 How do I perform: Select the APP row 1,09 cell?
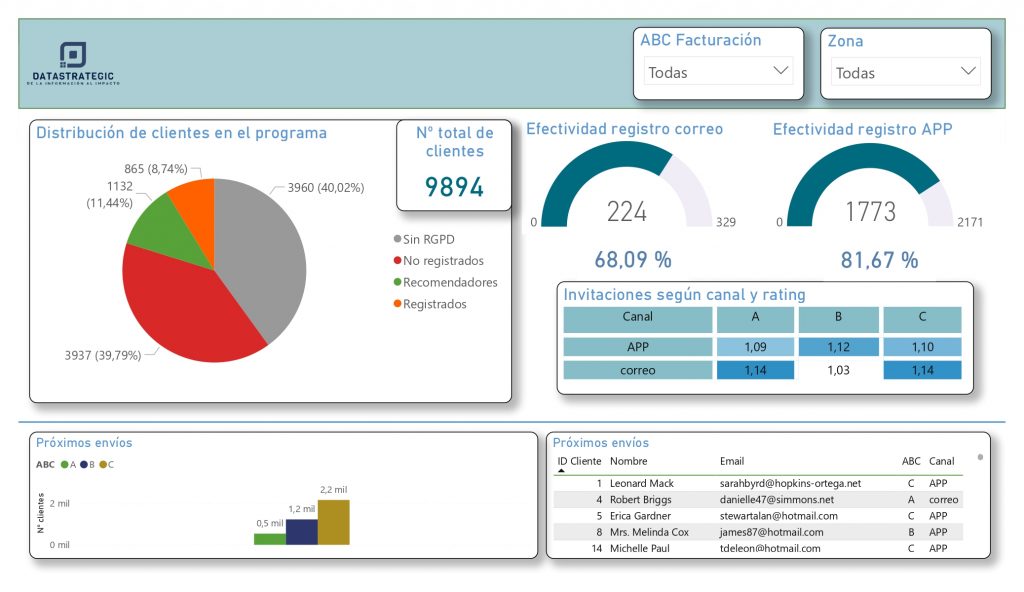tap(755, 347)
